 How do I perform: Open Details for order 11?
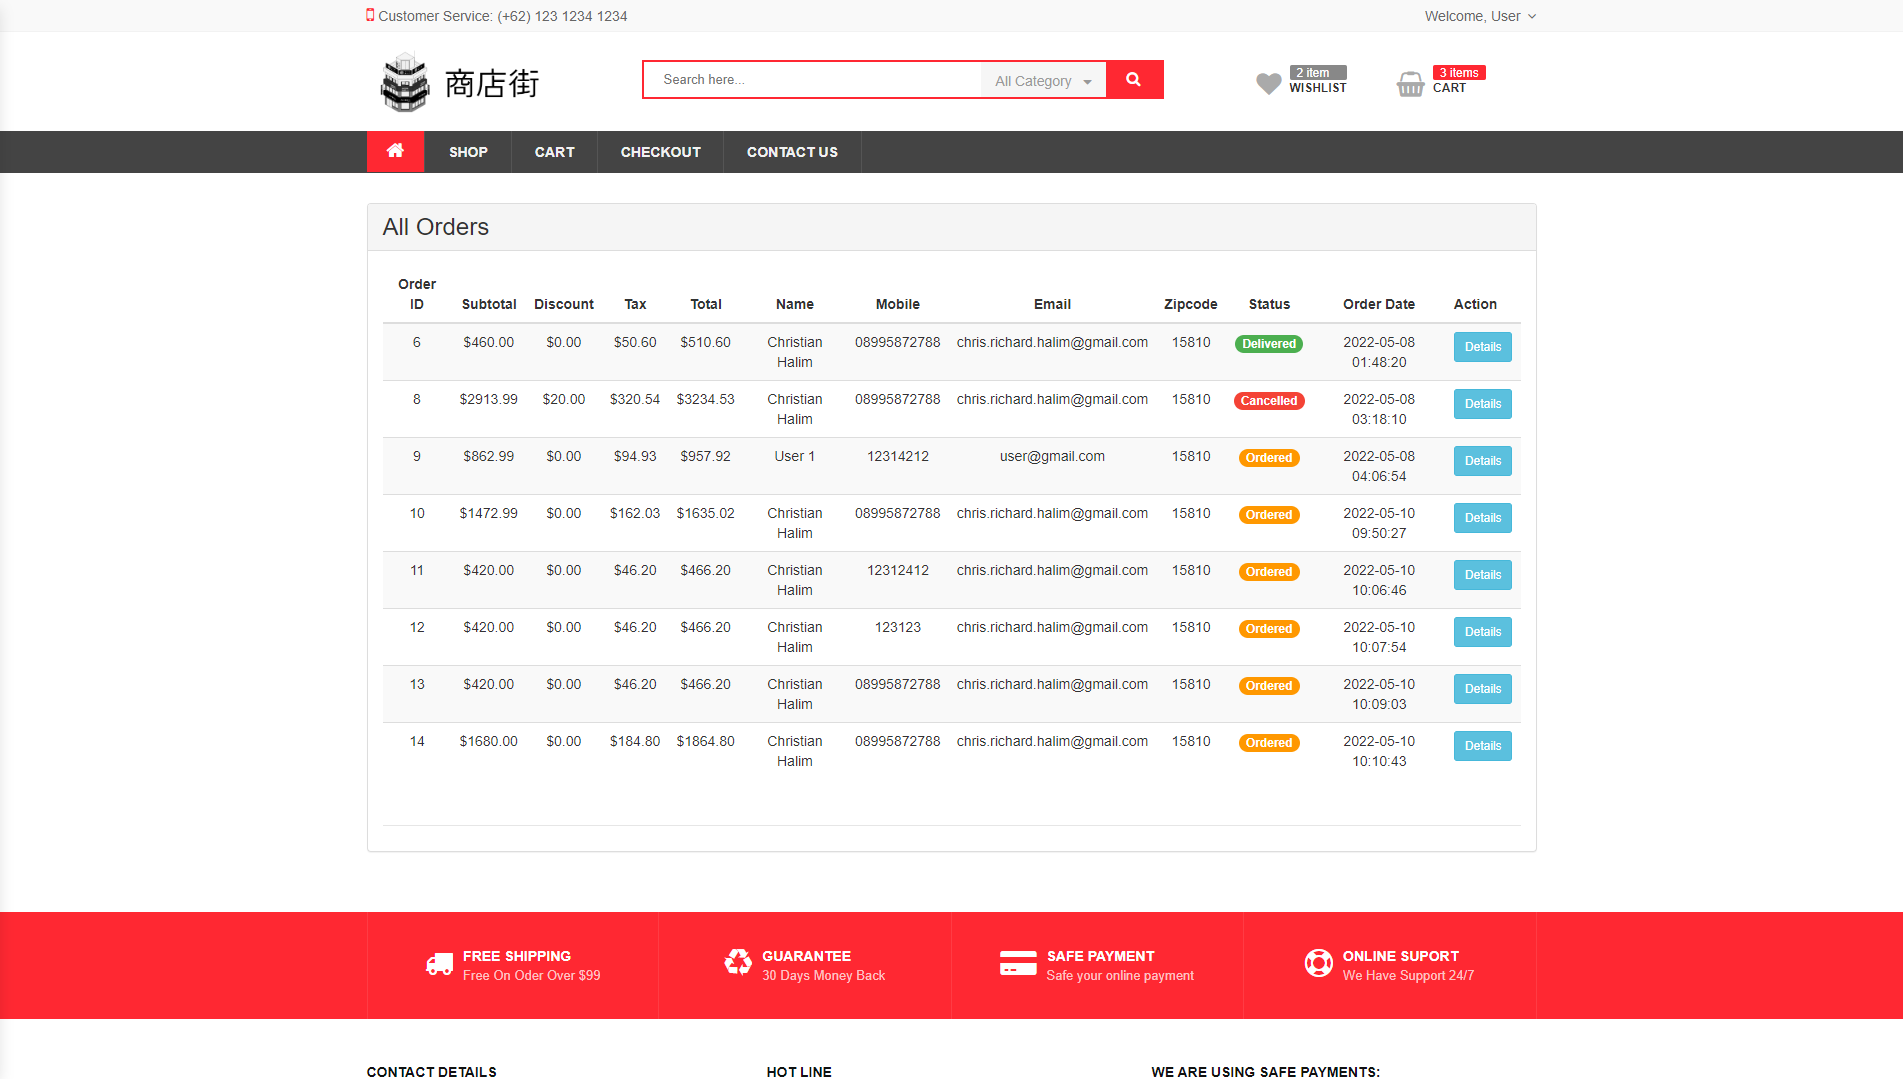tap(1482, 575)
